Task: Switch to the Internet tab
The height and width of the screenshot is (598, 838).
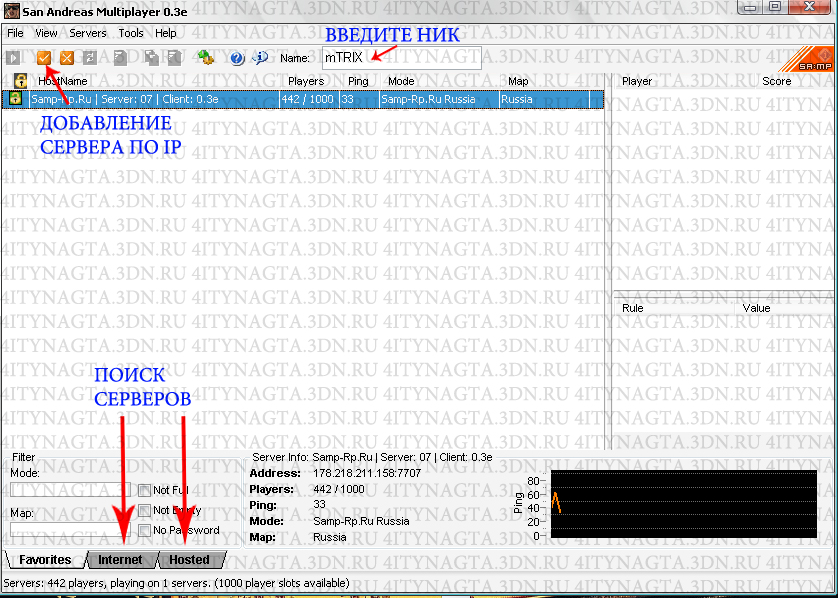Action: (x=120, y=560)
